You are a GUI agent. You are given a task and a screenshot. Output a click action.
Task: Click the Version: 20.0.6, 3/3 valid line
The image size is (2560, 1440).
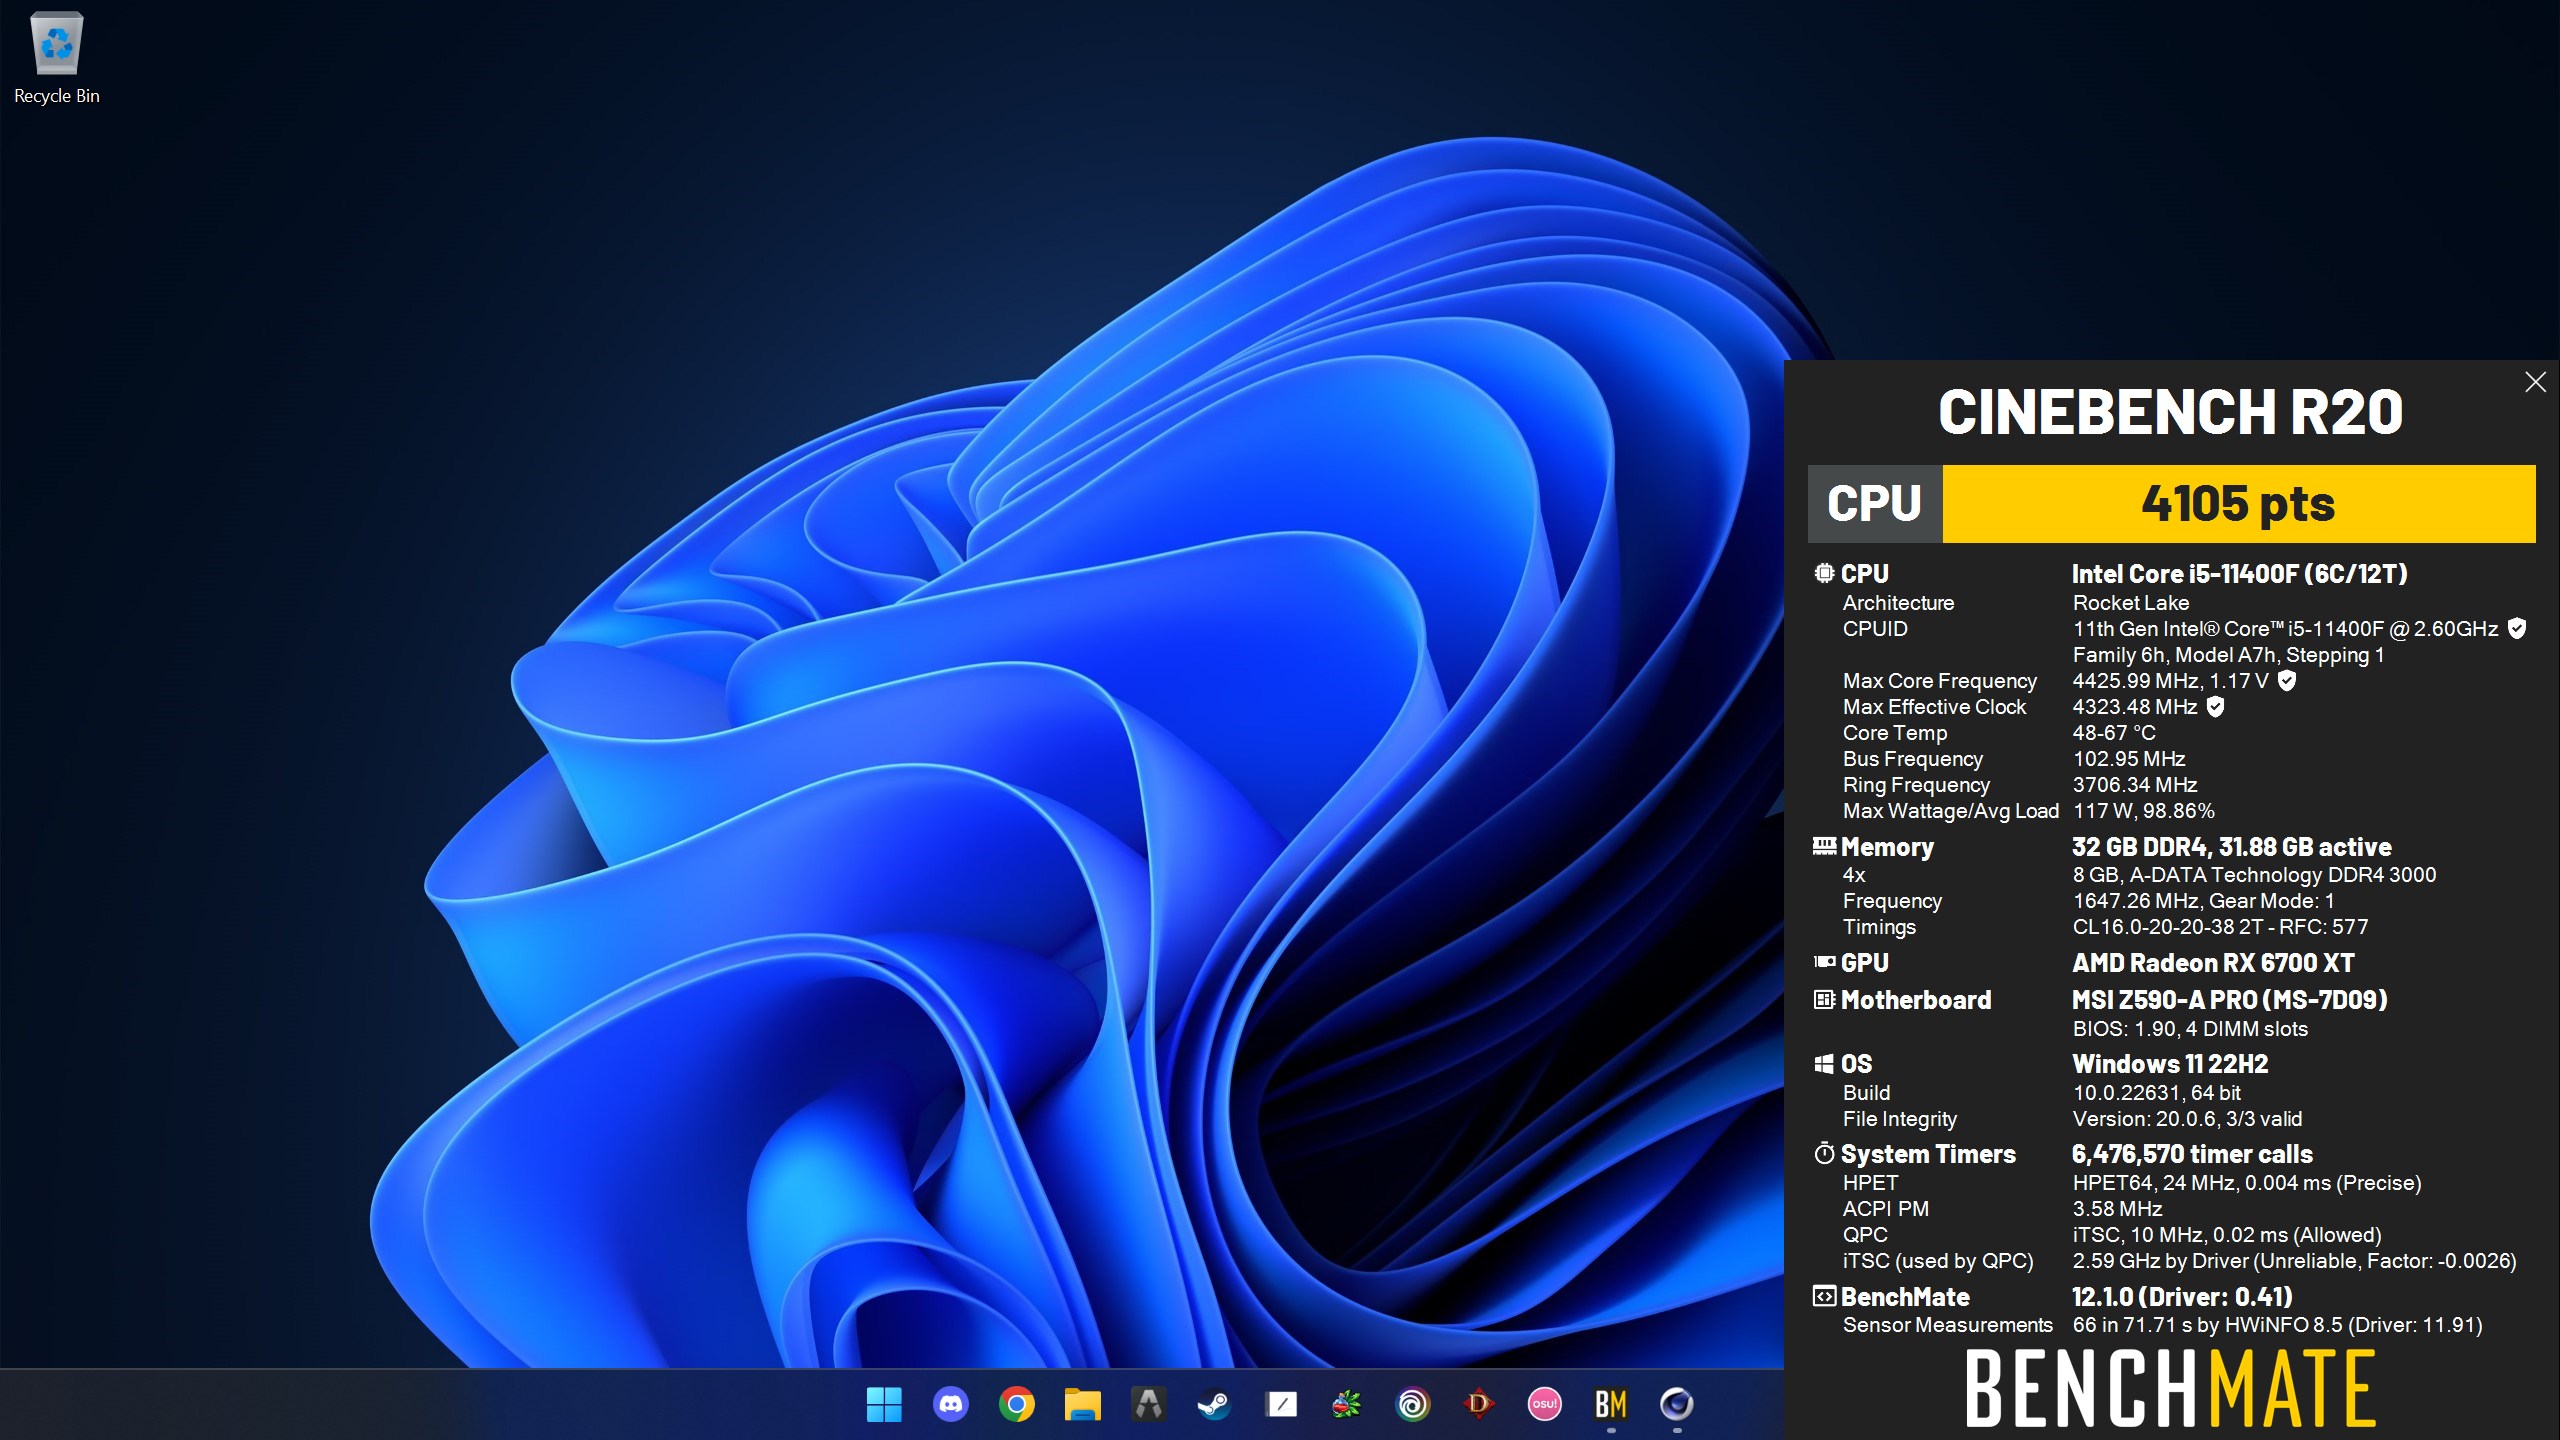[2187, 1119]
